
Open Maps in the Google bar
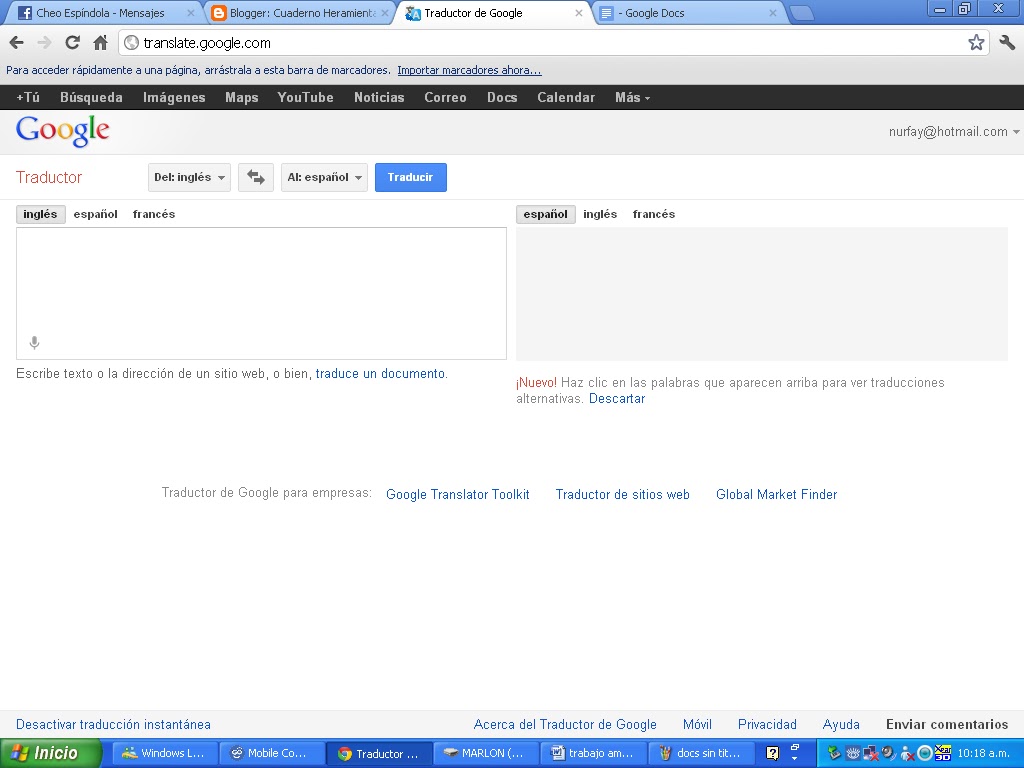pos(242,97)
